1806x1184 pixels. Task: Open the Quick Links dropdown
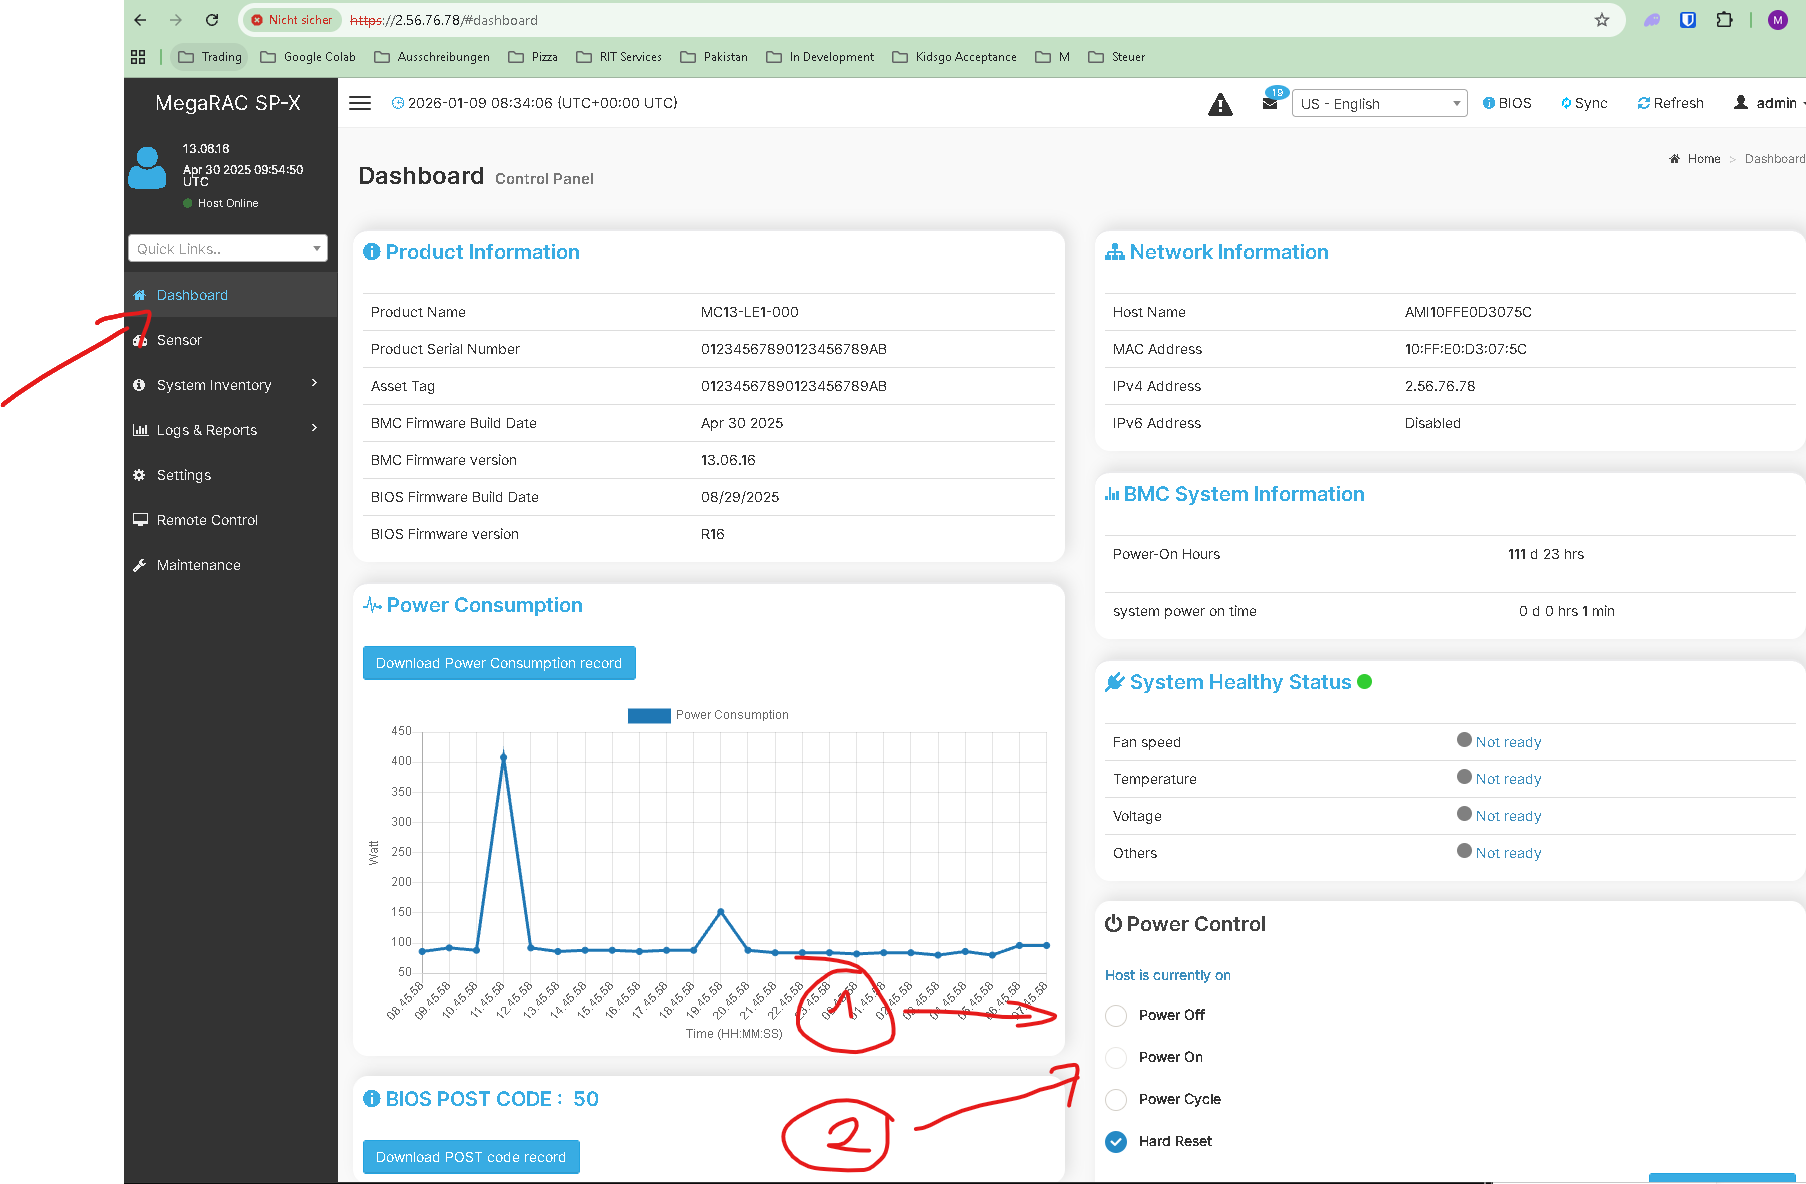pos(228,249)
